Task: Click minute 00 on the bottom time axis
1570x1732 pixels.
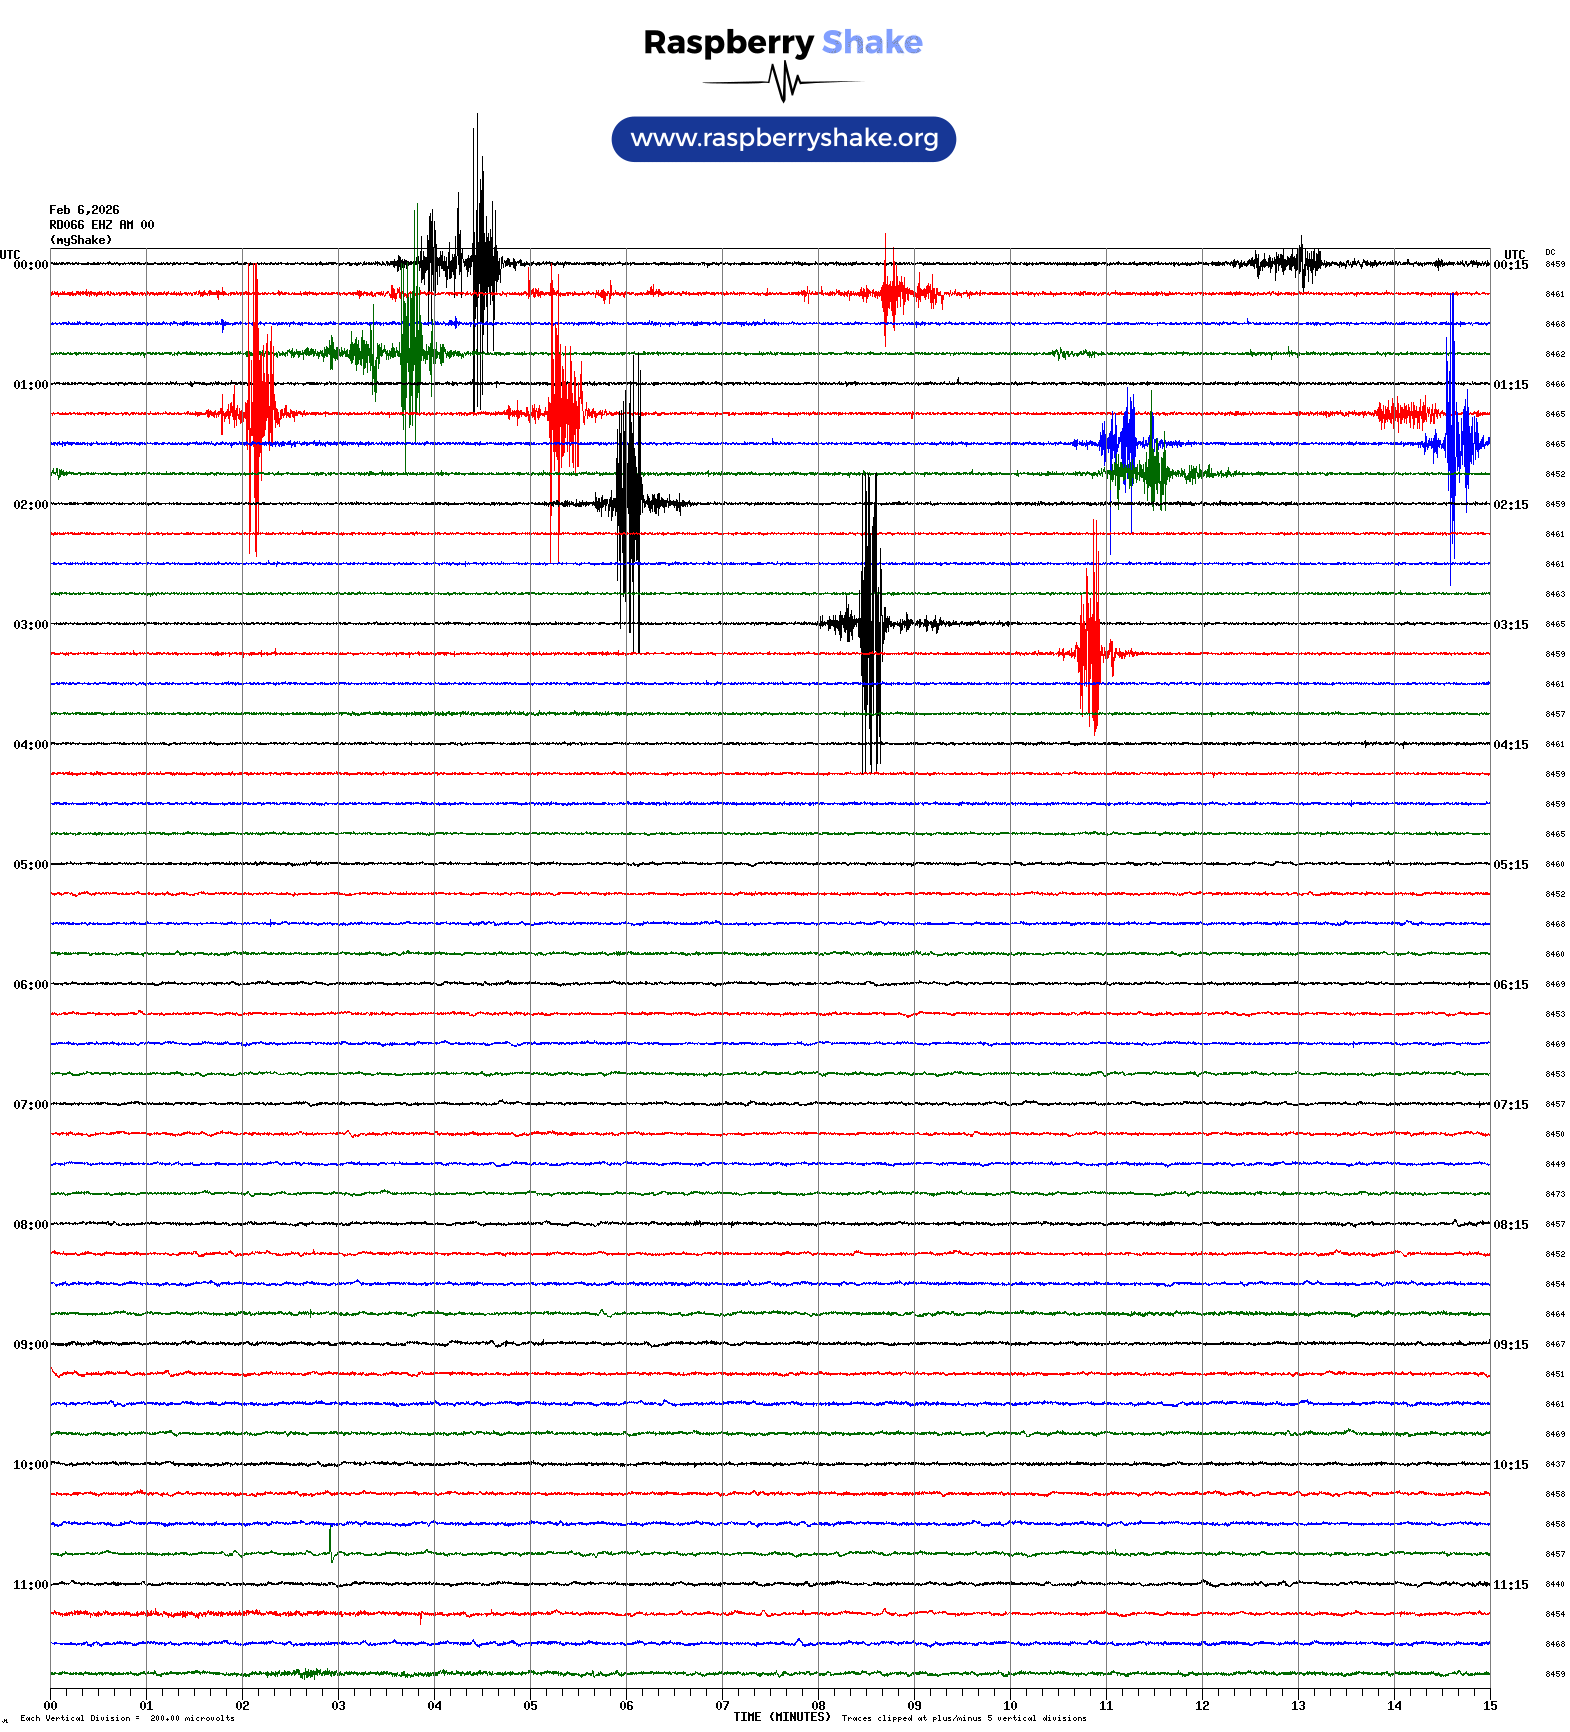Action: 51,1706
